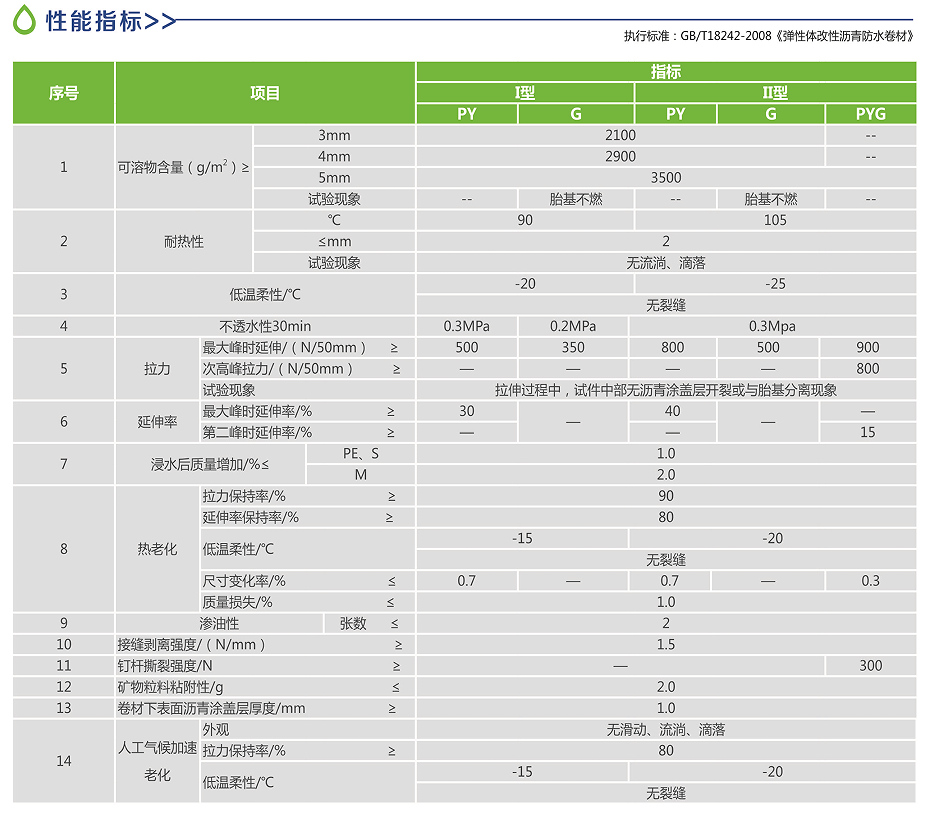Click the 耐热性 row label
This screenshot has height=814, width=929.
pos(183,242)
